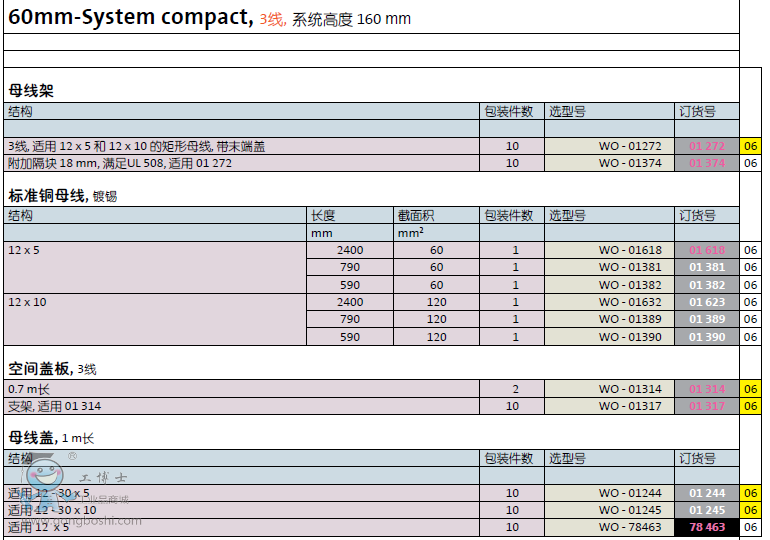
Task: Click white order number 01 623 cell
Action: [x=707, y=302]
